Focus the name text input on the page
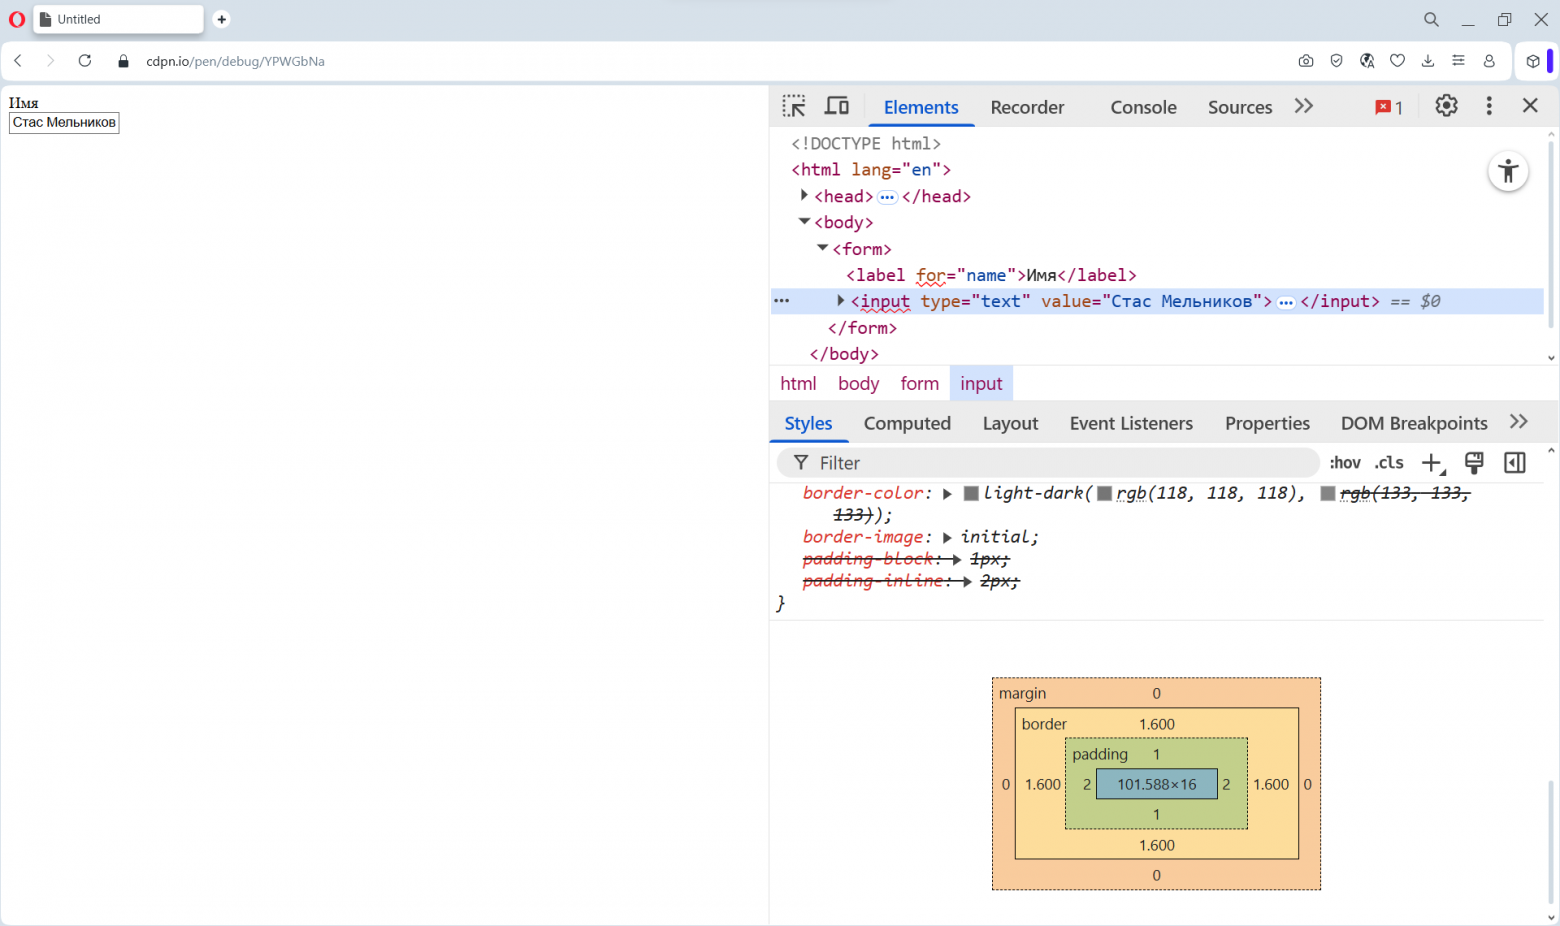The width and height of the screenshot is (1560, 926). click(x=64, y=123)
